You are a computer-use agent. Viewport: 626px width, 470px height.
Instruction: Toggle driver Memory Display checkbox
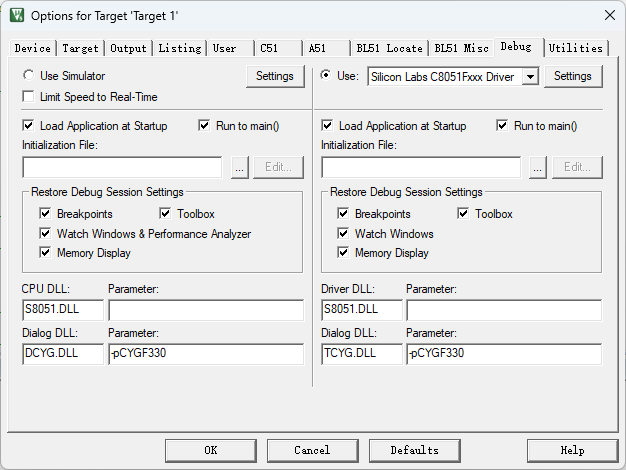[x=343, y=252]
